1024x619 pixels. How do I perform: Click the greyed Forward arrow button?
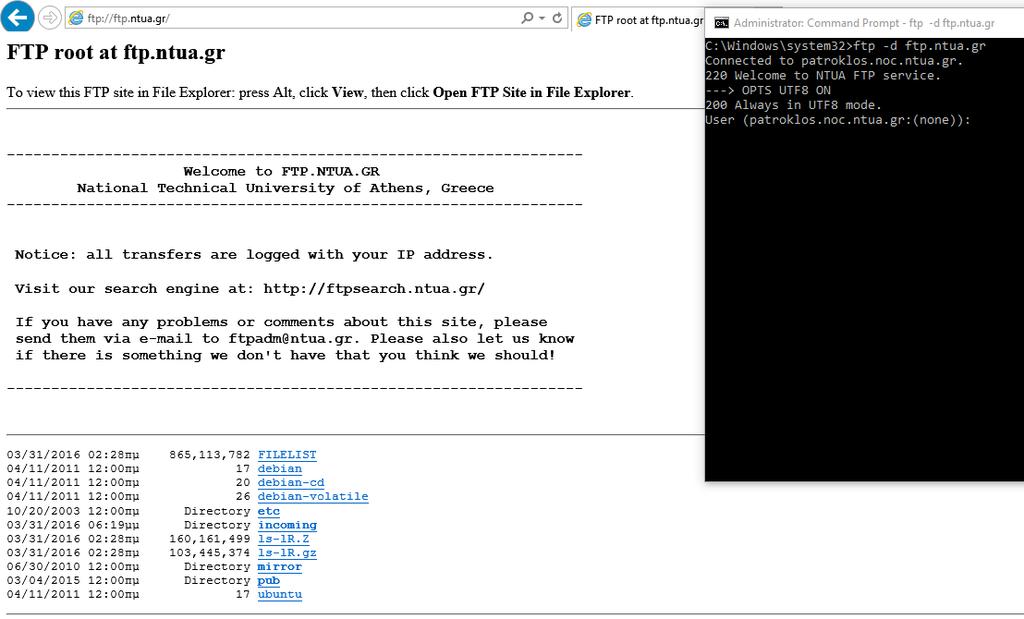click(x=50, y=18)
